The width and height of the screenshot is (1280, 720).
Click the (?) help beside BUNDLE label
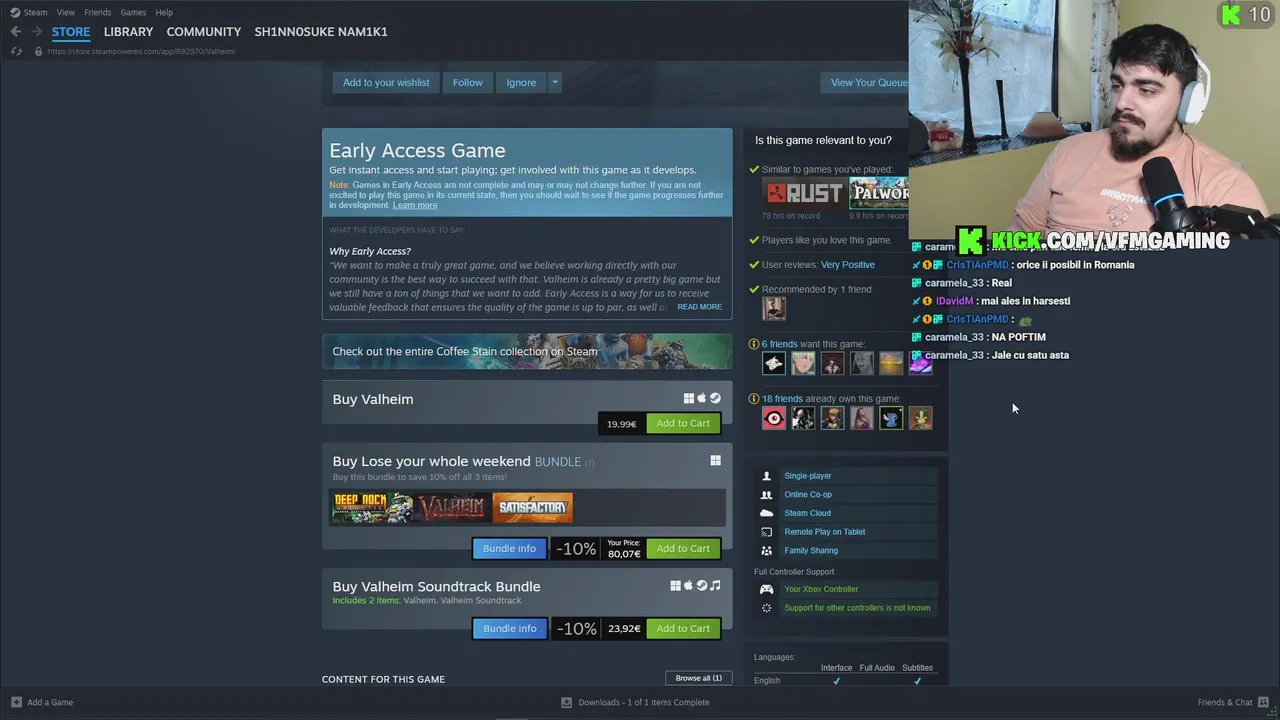(589, 462)
